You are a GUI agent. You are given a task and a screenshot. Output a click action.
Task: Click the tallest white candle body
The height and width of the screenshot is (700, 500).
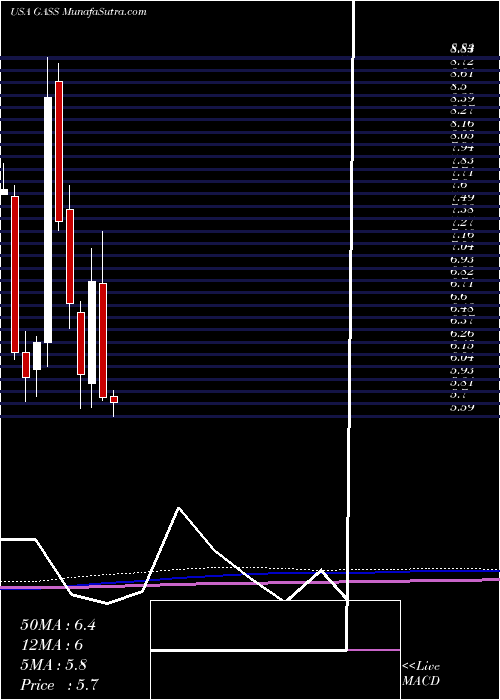pos(48,220)
